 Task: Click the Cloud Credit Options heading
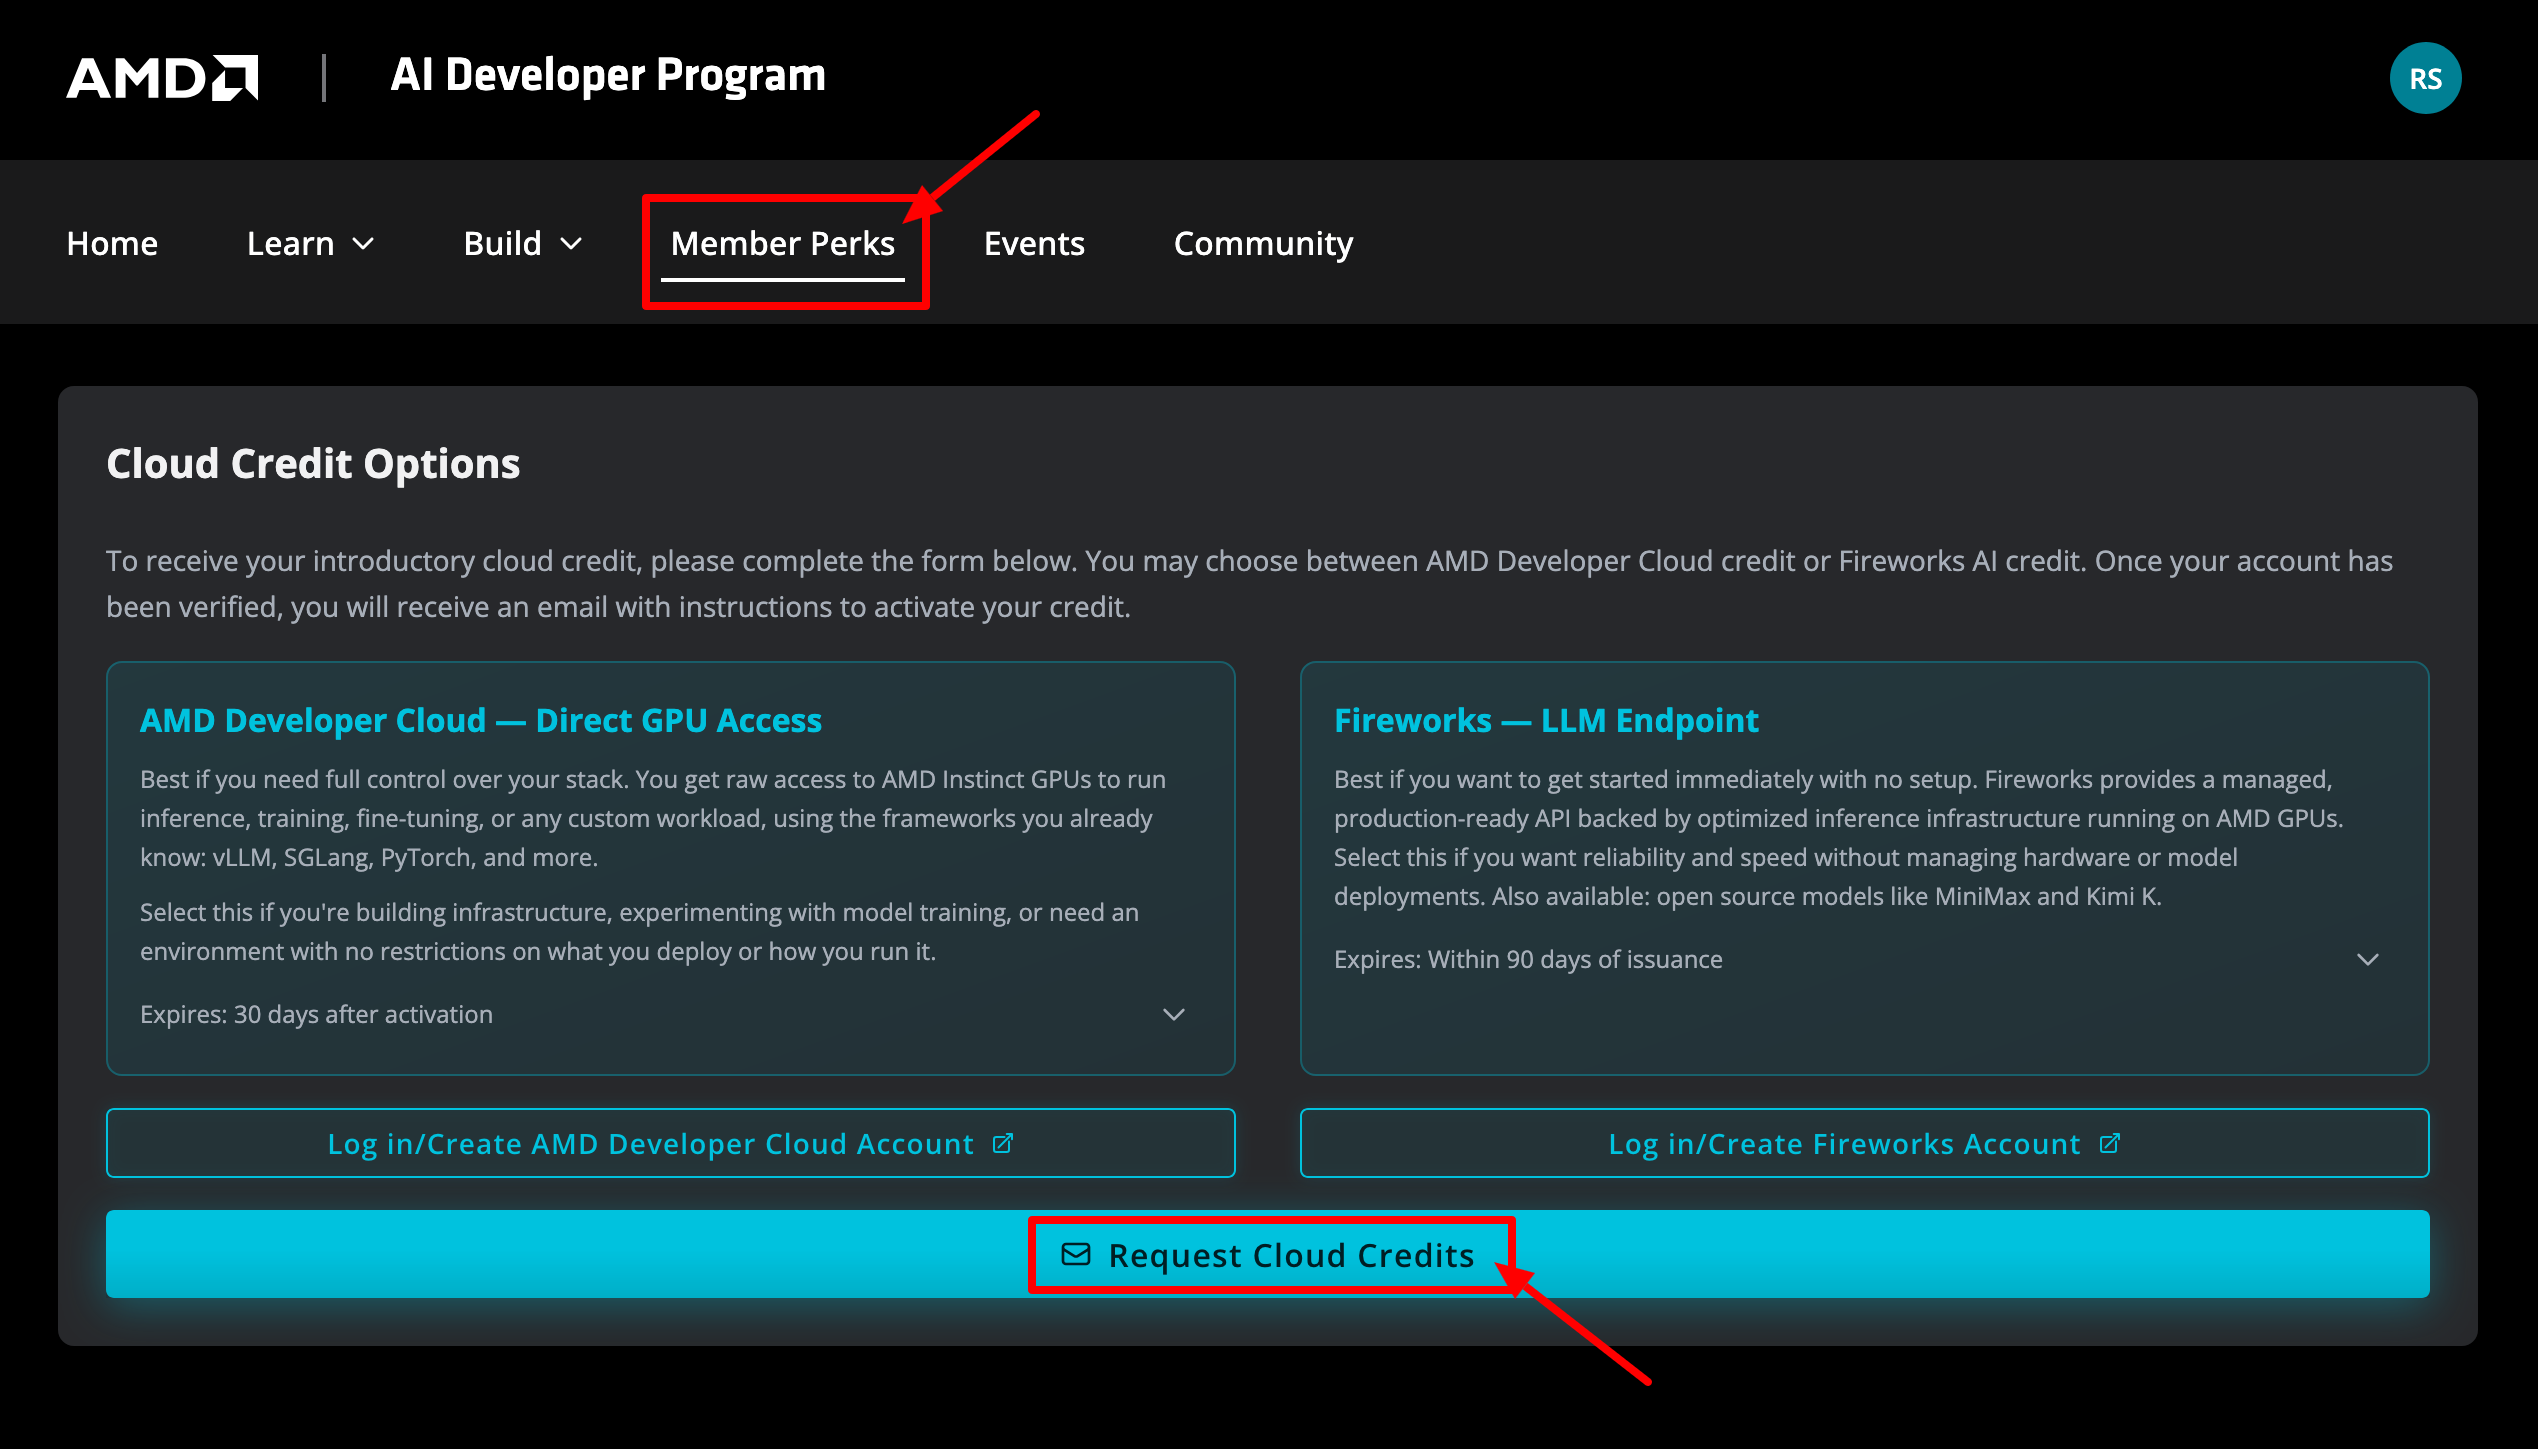click(x=313, y=464)
